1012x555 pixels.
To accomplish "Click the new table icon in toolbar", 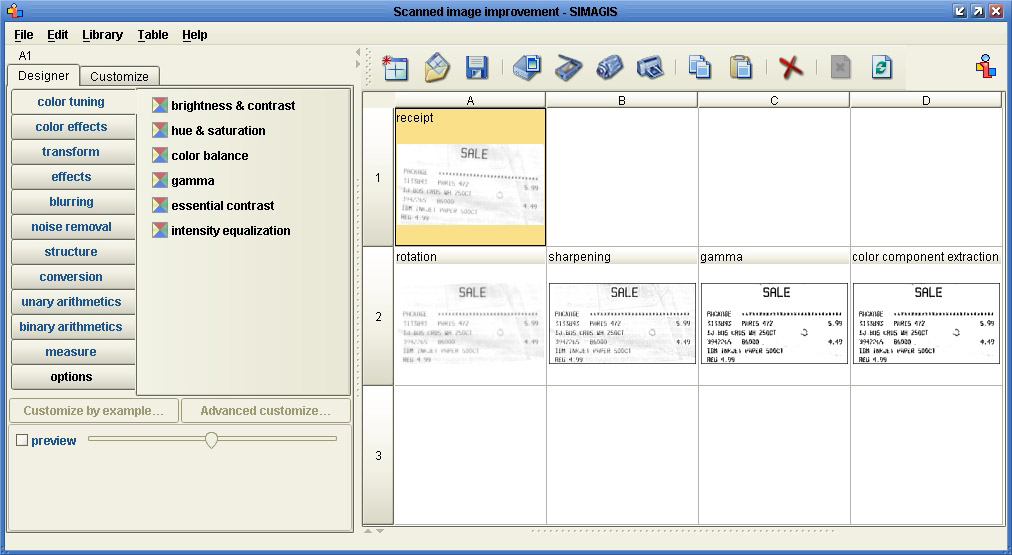I will (395, 68).
